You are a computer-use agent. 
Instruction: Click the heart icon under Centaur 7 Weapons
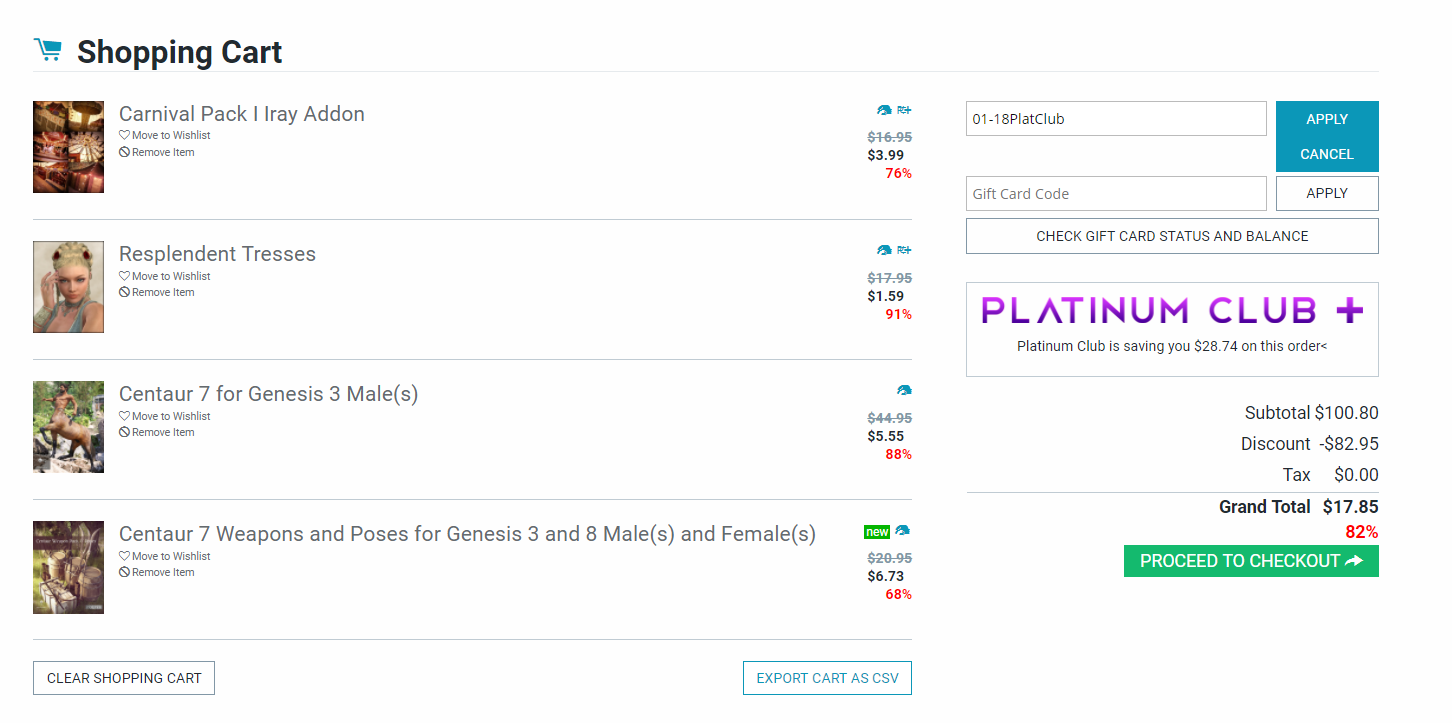(x=125, y=556)
